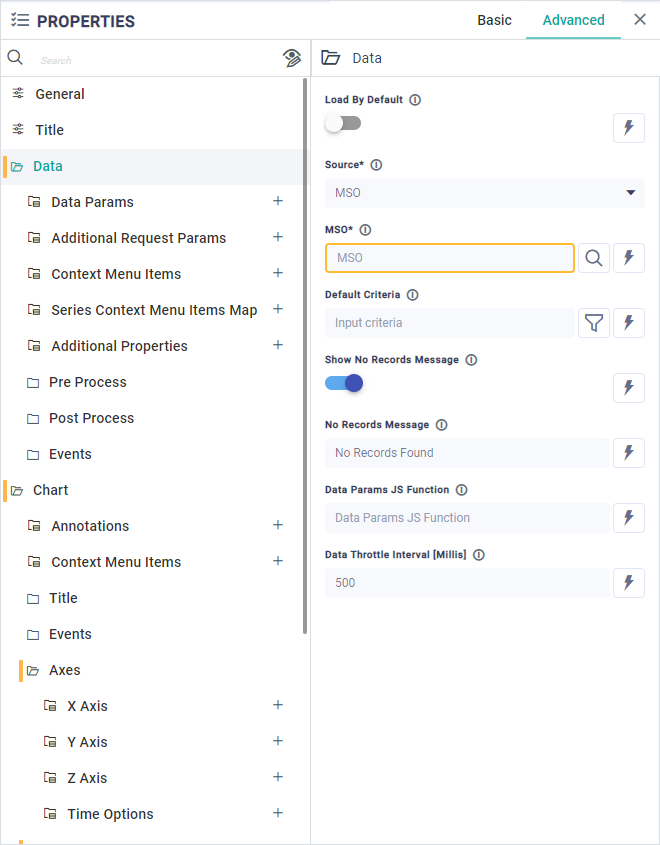Click plus icon next to X Axis
This screenshot has width=660, height=845.
pos(278,705)
